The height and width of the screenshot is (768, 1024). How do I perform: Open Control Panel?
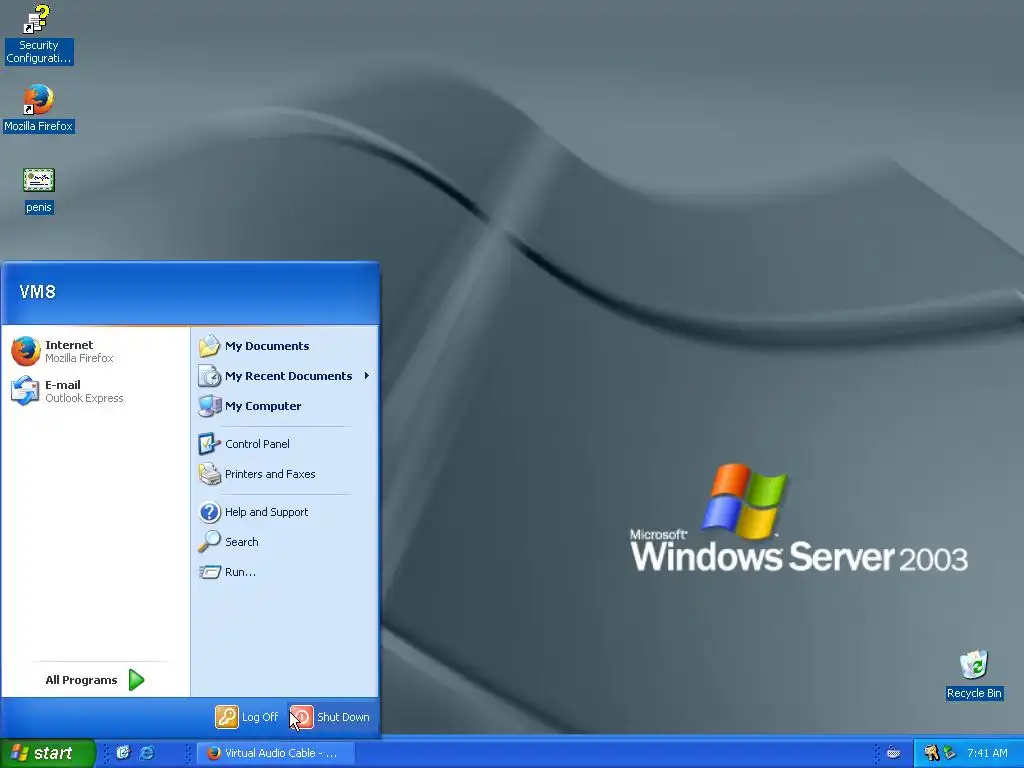(285, 444)
